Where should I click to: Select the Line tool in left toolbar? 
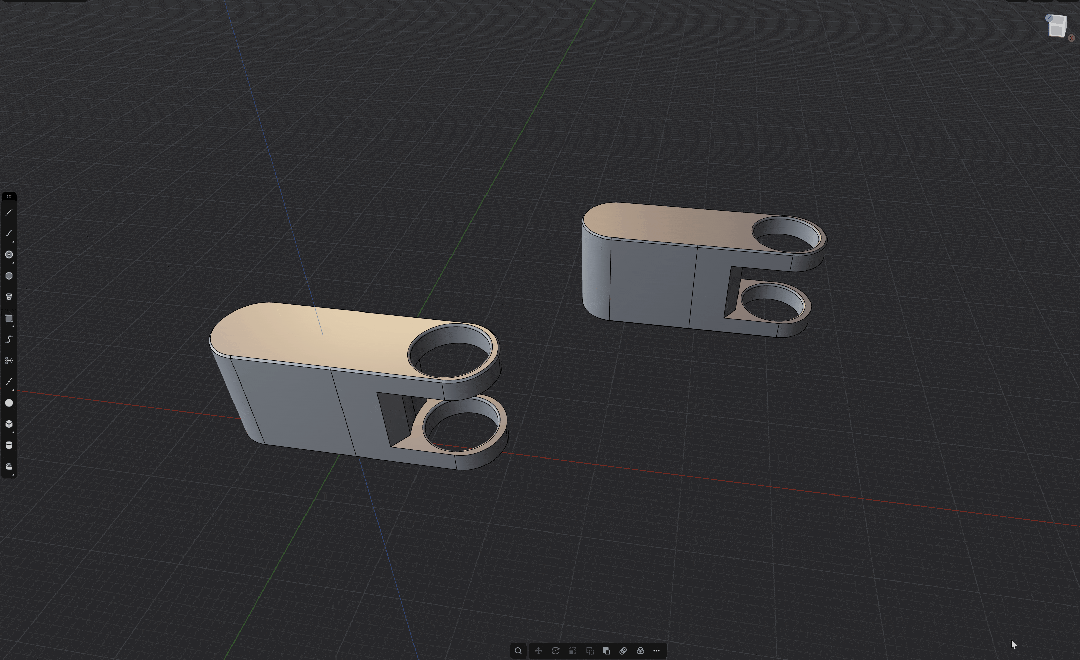(x=9, y=212)
